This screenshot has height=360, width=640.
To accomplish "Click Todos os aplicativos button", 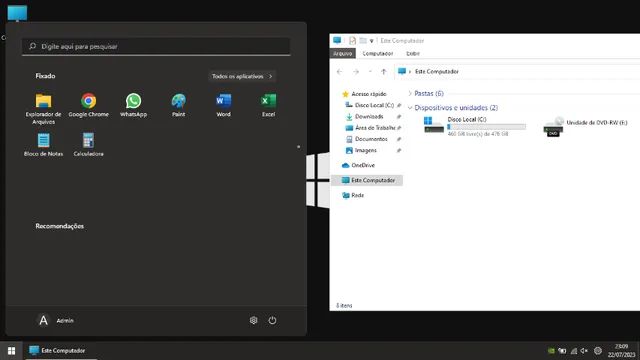I will click(242, 76).
